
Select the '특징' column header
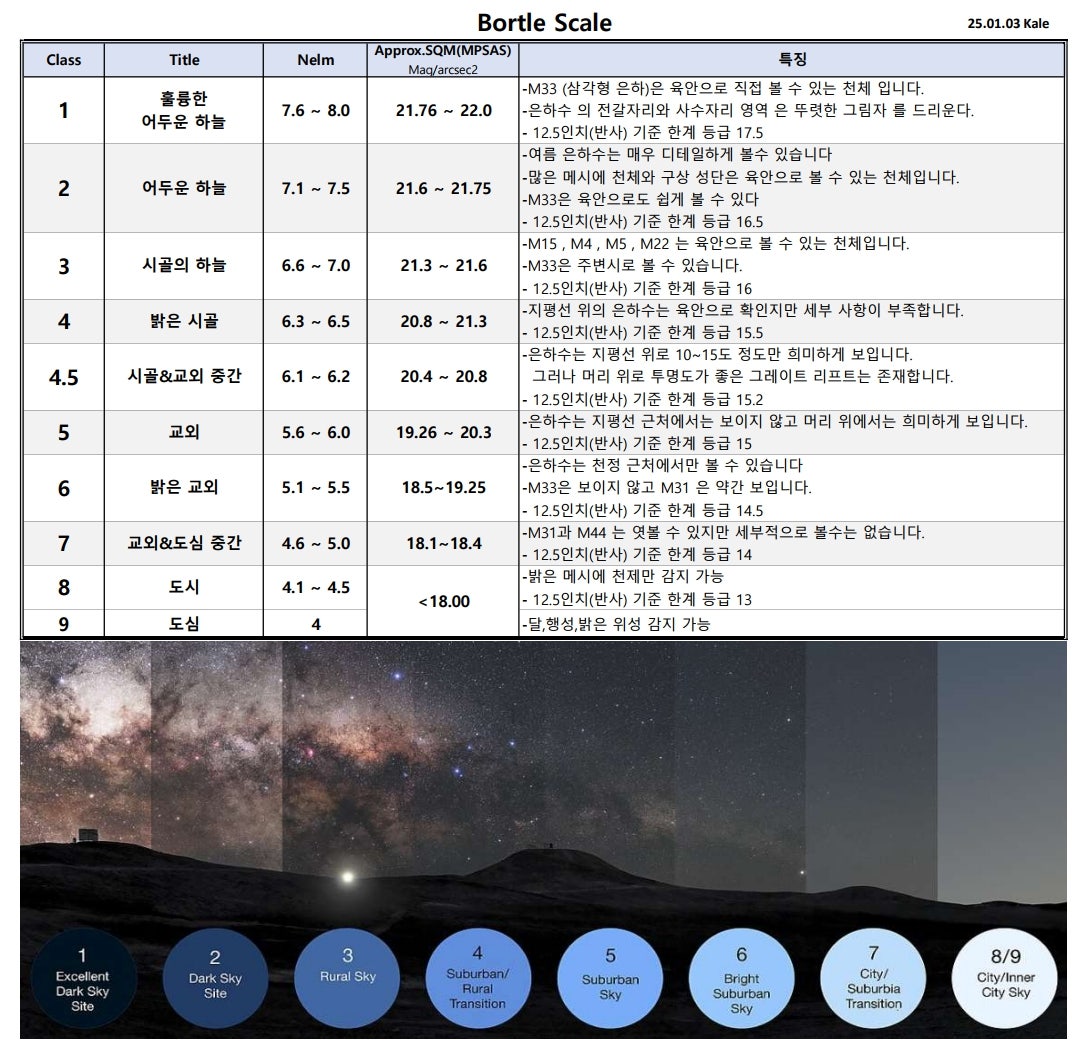[792, 60]
